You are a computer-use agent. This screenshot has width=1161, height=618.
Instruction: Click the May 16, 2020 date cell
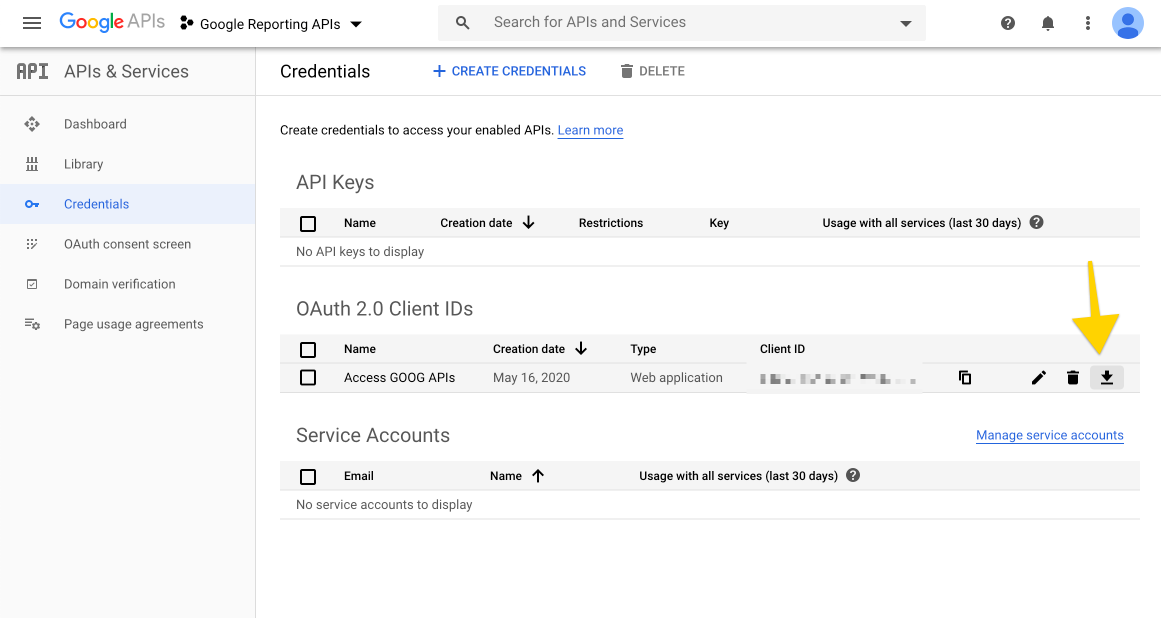click(532, 377)
